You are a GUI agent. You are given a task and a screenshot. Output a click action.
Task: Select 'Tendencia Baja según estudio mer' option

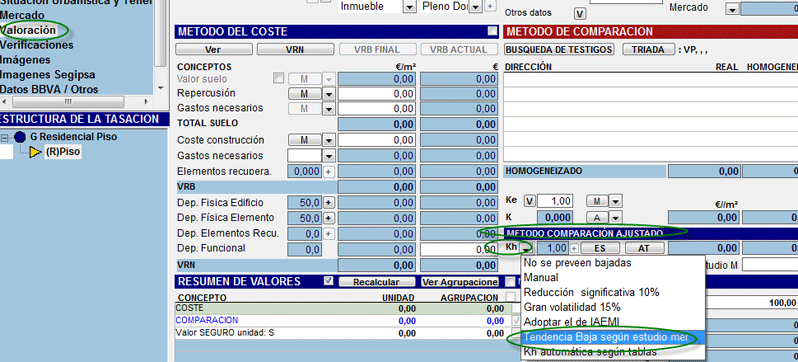612,337
